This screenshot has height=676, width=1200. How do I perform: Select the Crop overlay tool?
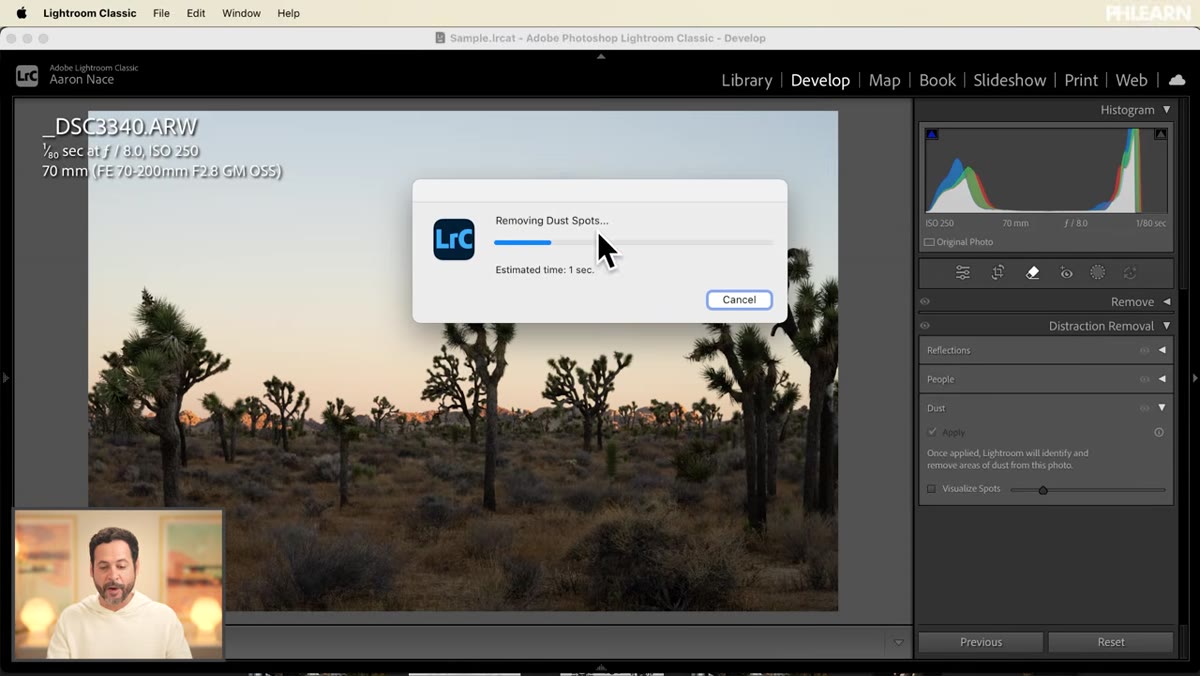click(998, 273)
